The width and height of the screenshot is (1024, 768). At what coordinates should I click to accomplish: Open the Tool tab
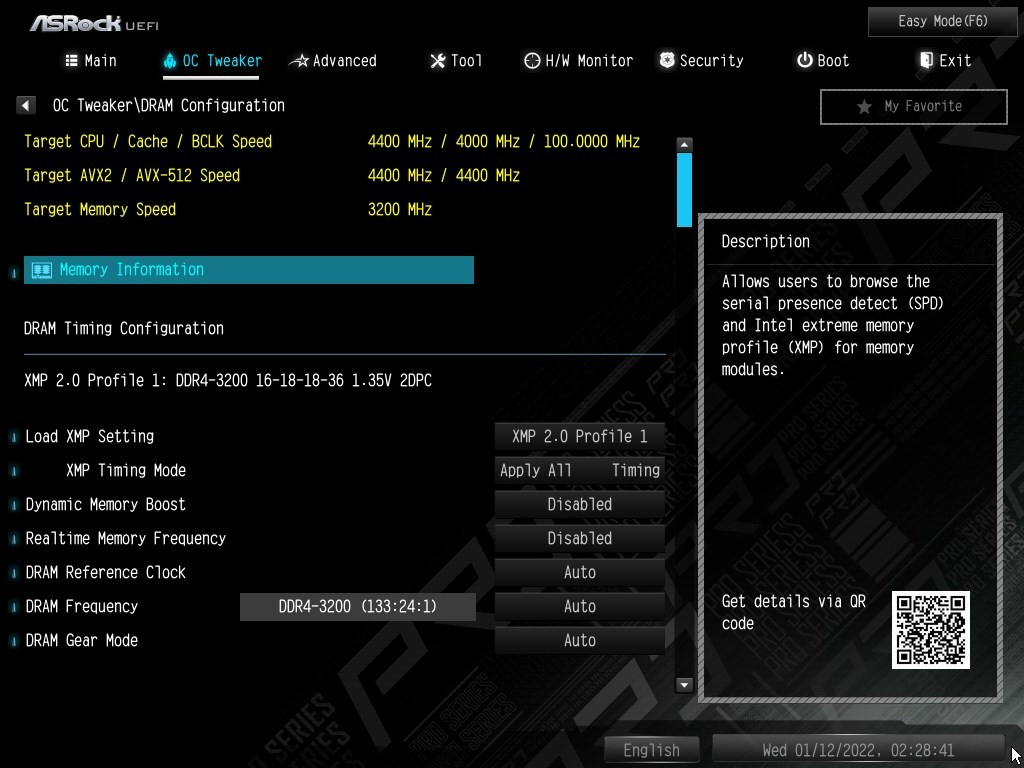coord(456,61)
